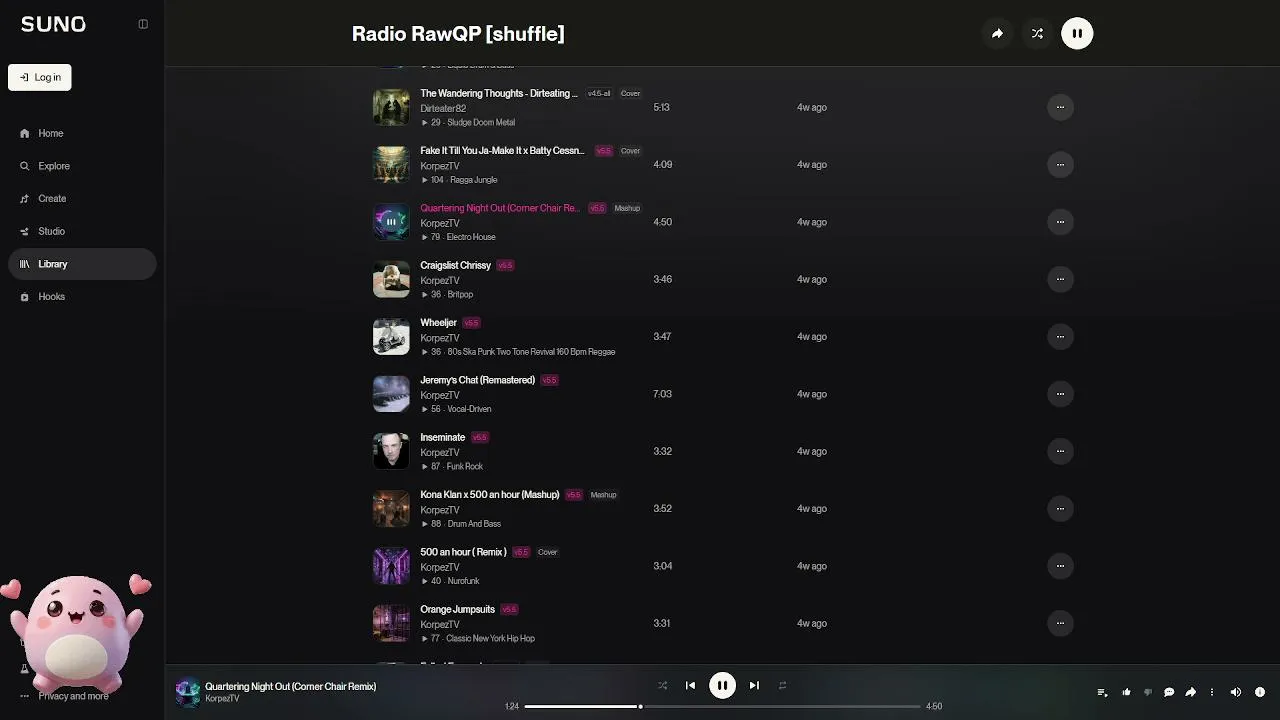
Task: Open more options for Wheeljer
Action: coord(1060,336)
